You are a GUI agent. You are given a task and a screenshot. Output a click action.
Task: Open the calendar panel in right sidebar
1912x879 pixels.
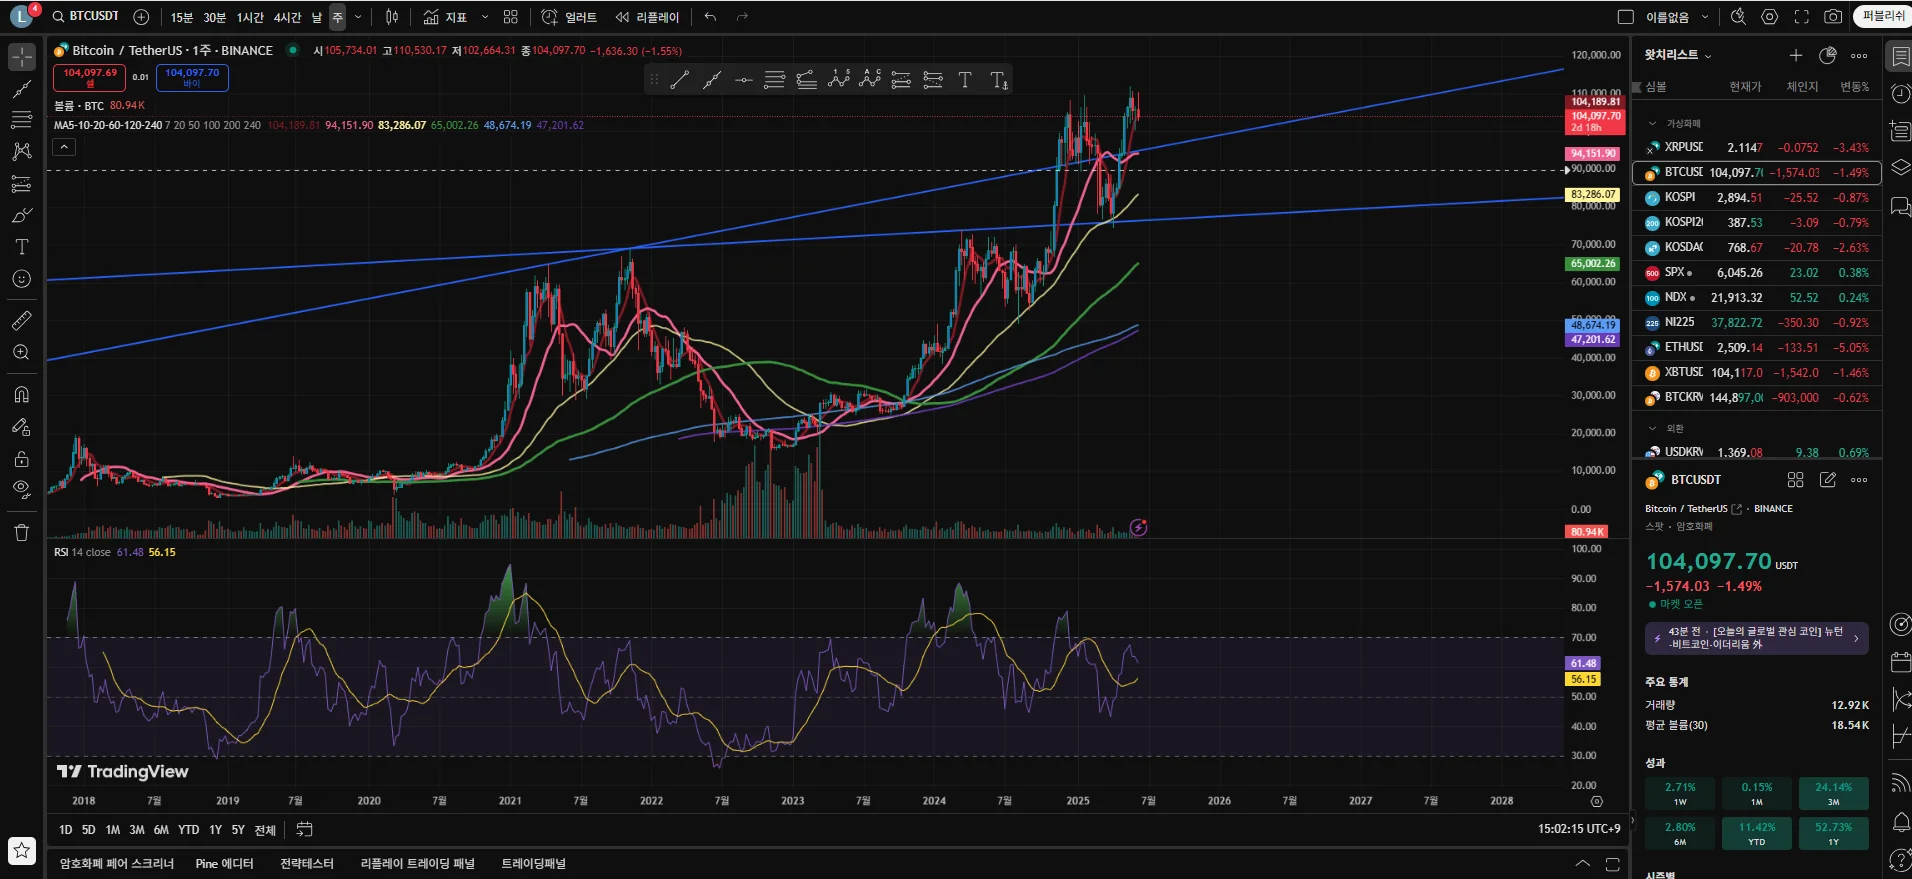click(x=1900, y=662)
